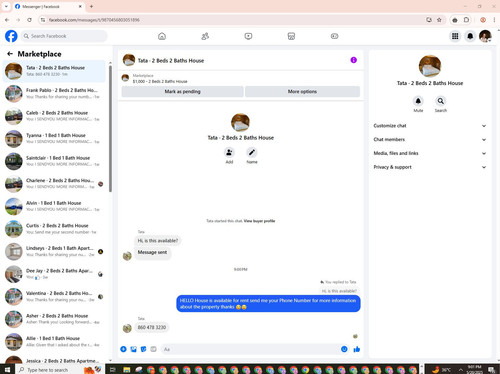Click the 860 478 3230 message bubble

[x=152, y=327]
